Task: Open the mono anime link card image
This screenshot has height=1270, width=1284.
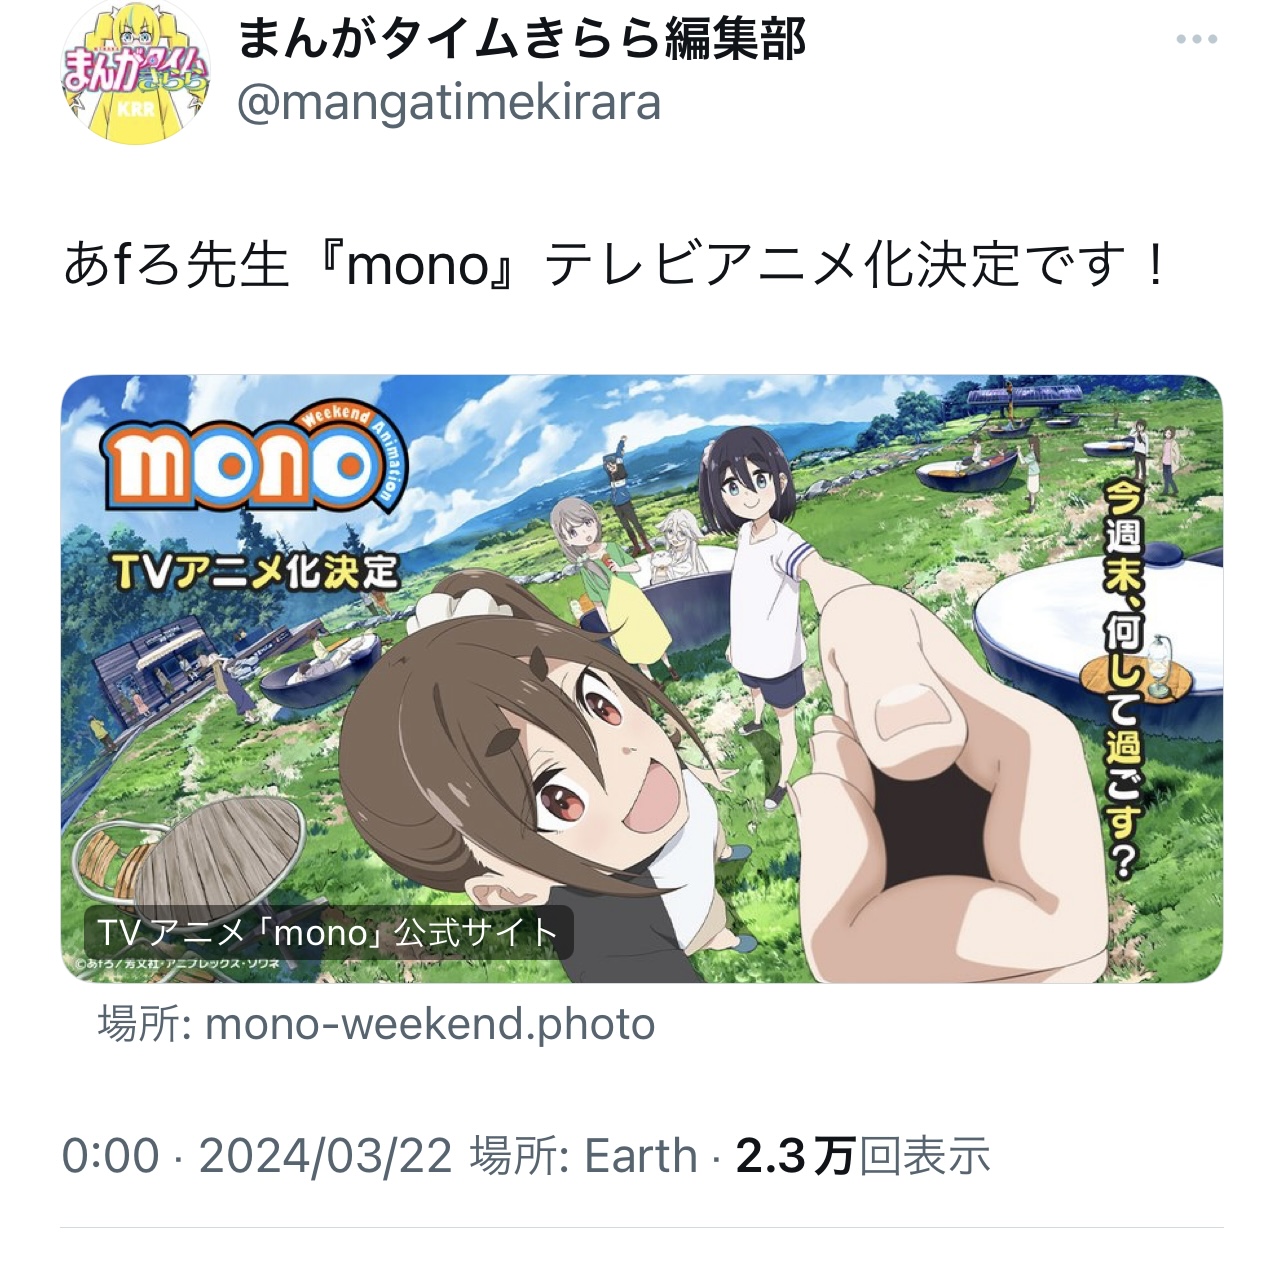Action: coord(642,678)
